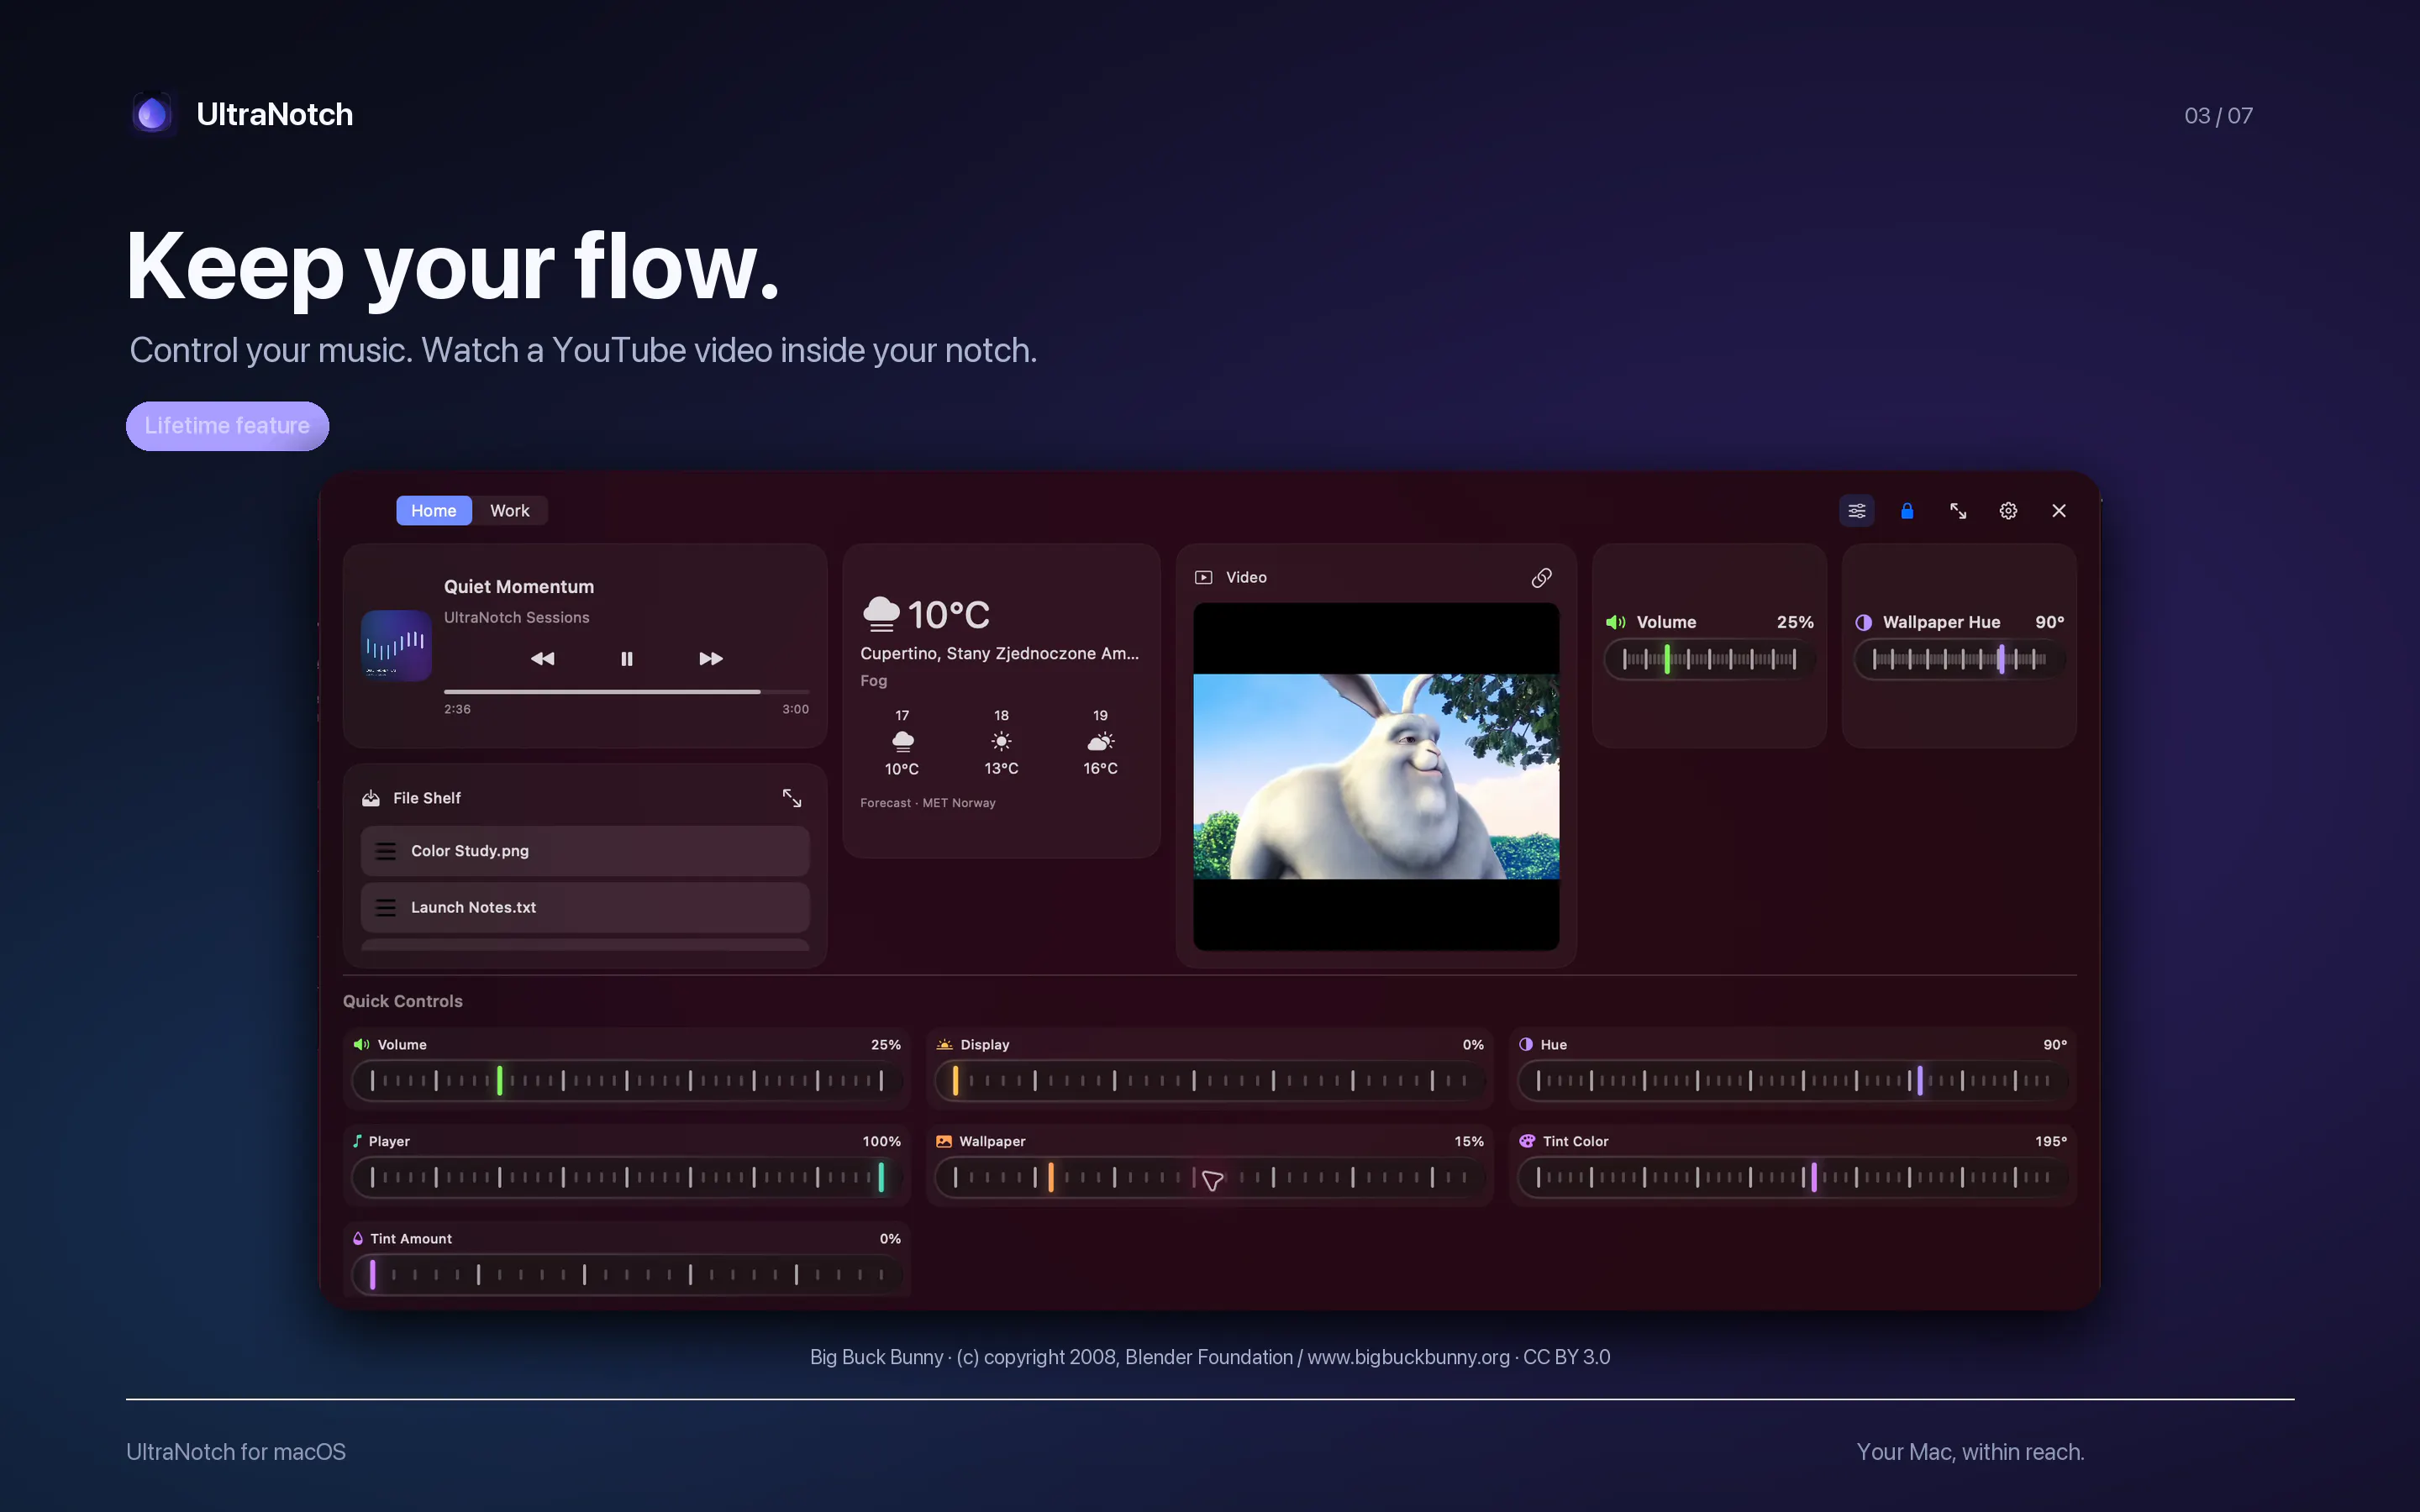
Task: Skip to next track button
Action: [x=710, y=658]
